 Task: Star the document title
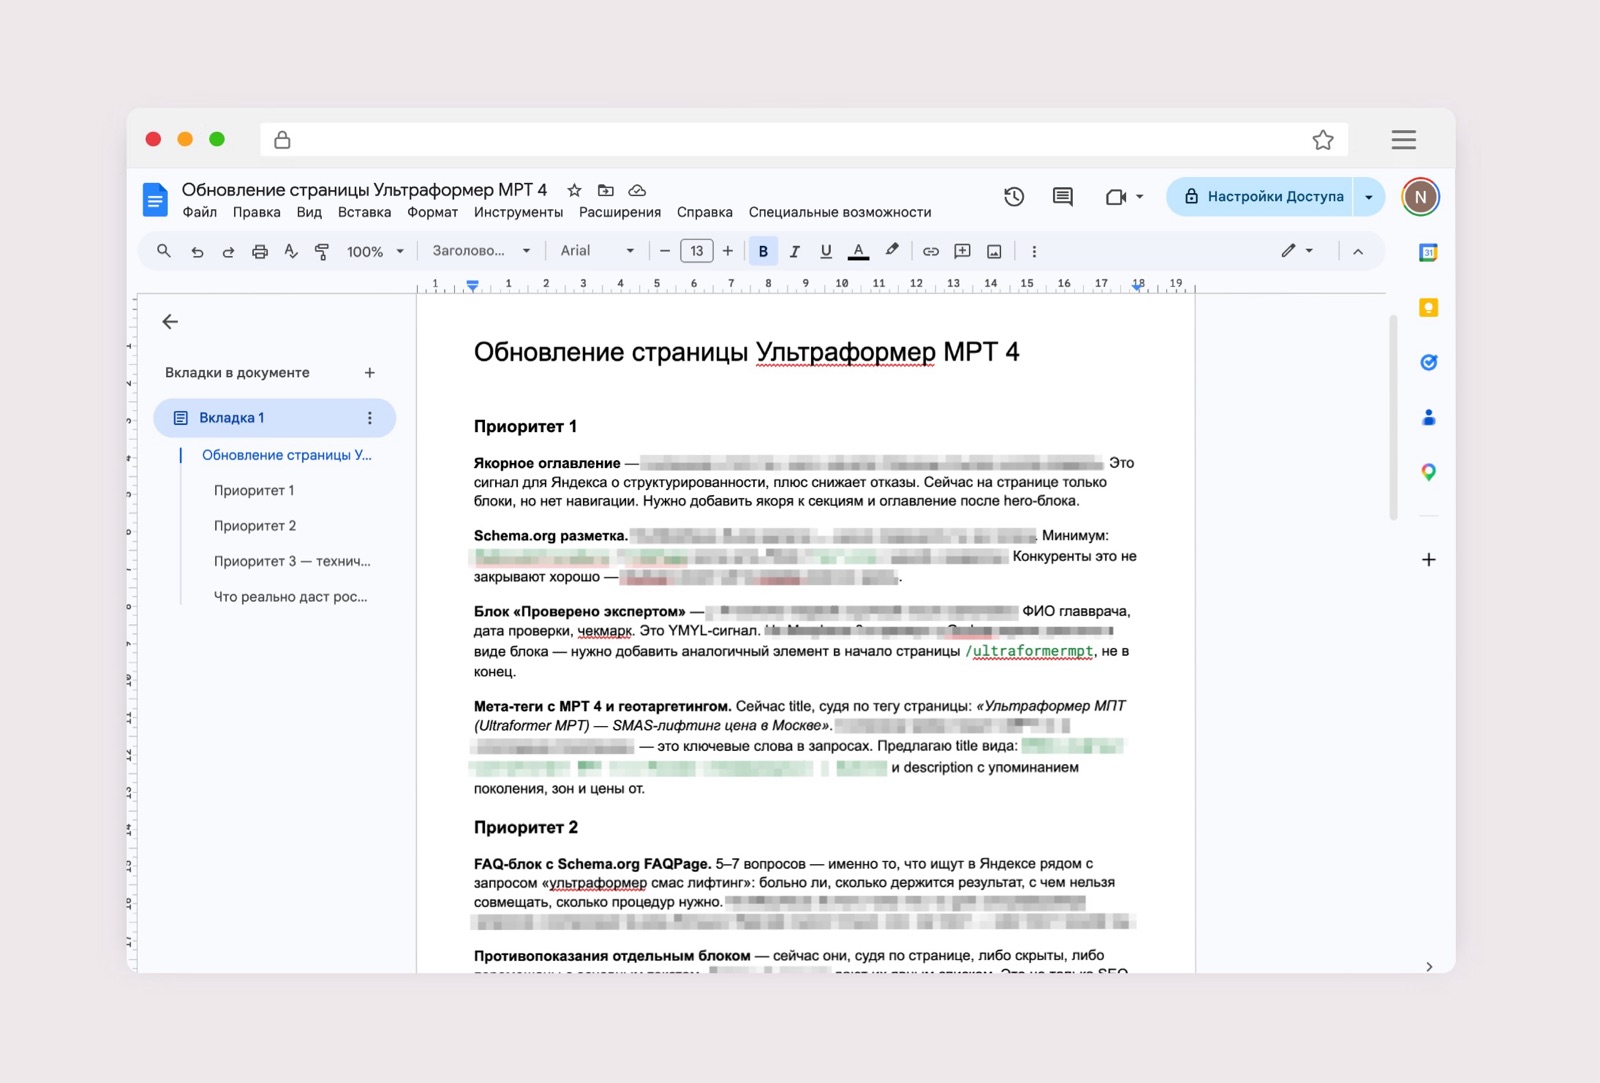pos(574,190)
